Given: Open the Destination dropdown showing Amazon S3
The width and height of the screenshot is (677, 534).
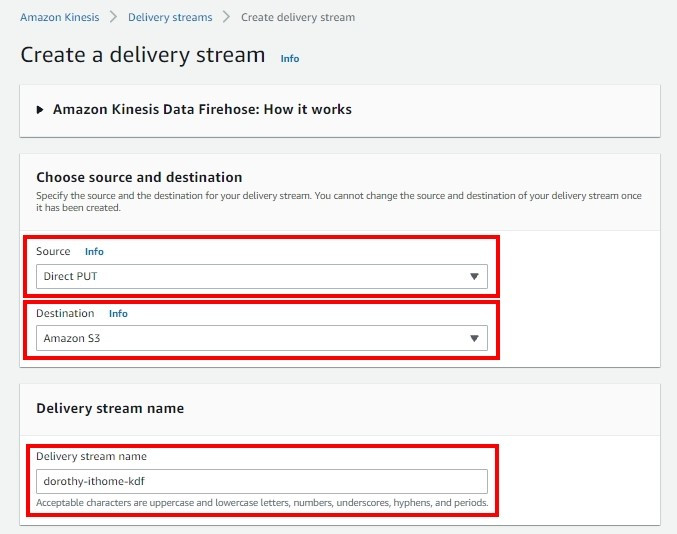Looking at the screenshot, I should click(x=262, y=338).
